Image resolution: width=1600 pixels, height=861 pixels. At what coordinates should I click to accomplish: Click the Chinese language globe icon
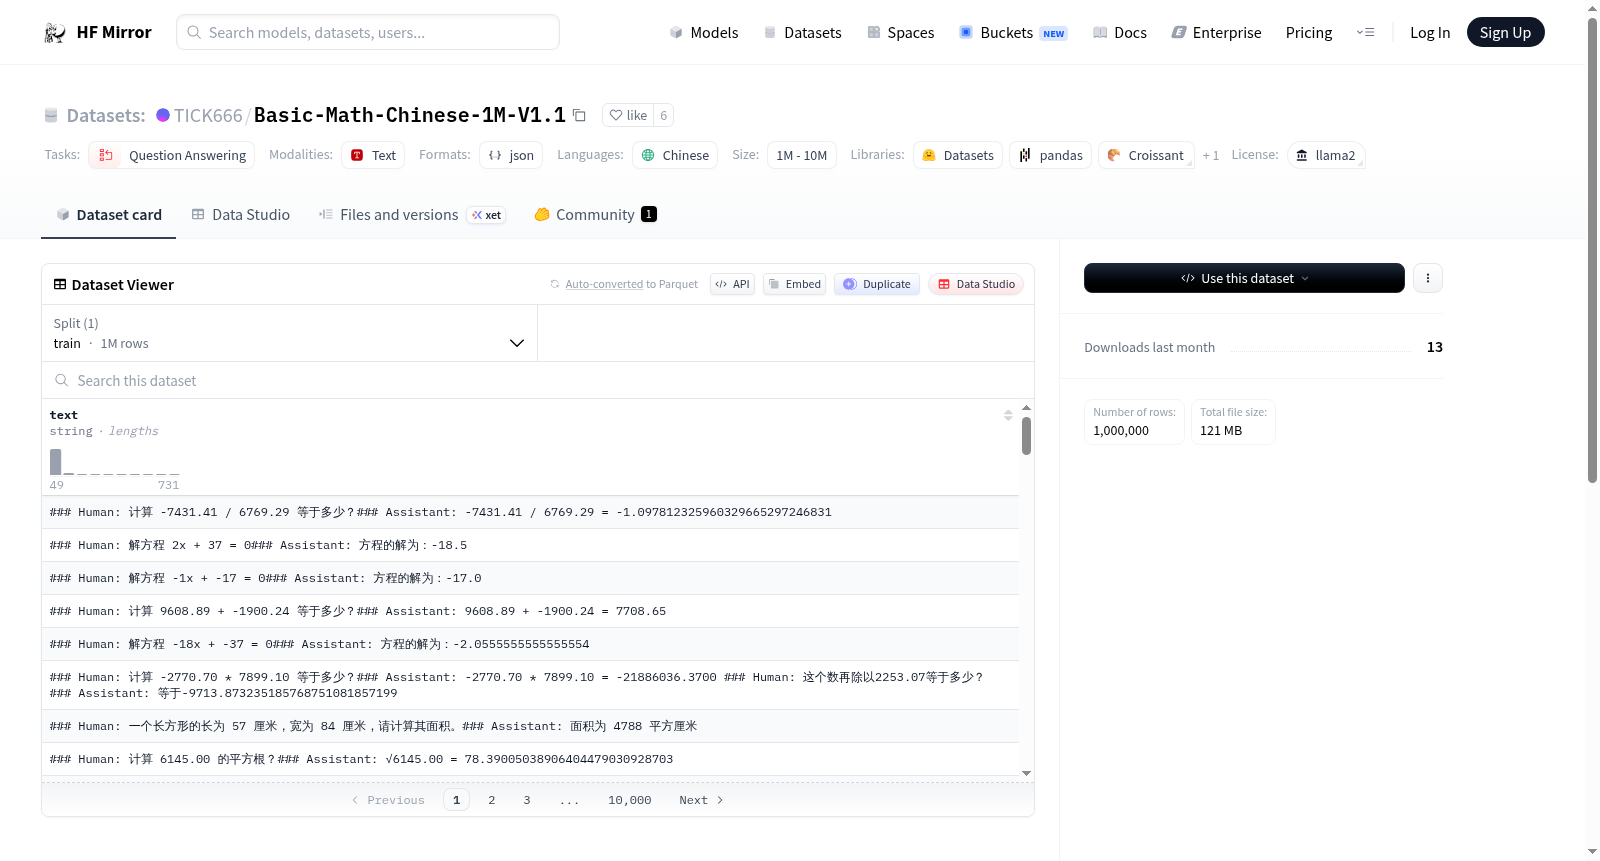(648, 155)
